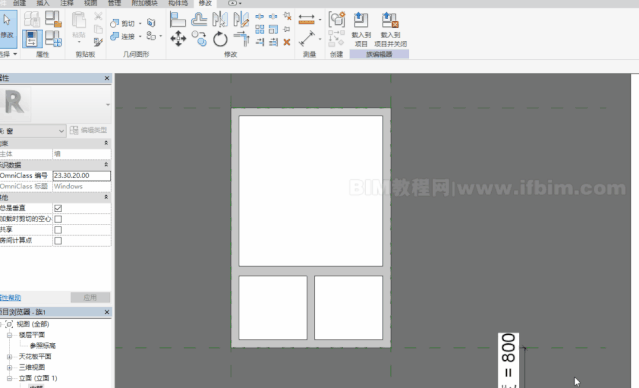Select the Move tool icon
The height and width of the screenshot is (388, 639).
(178, 39)
